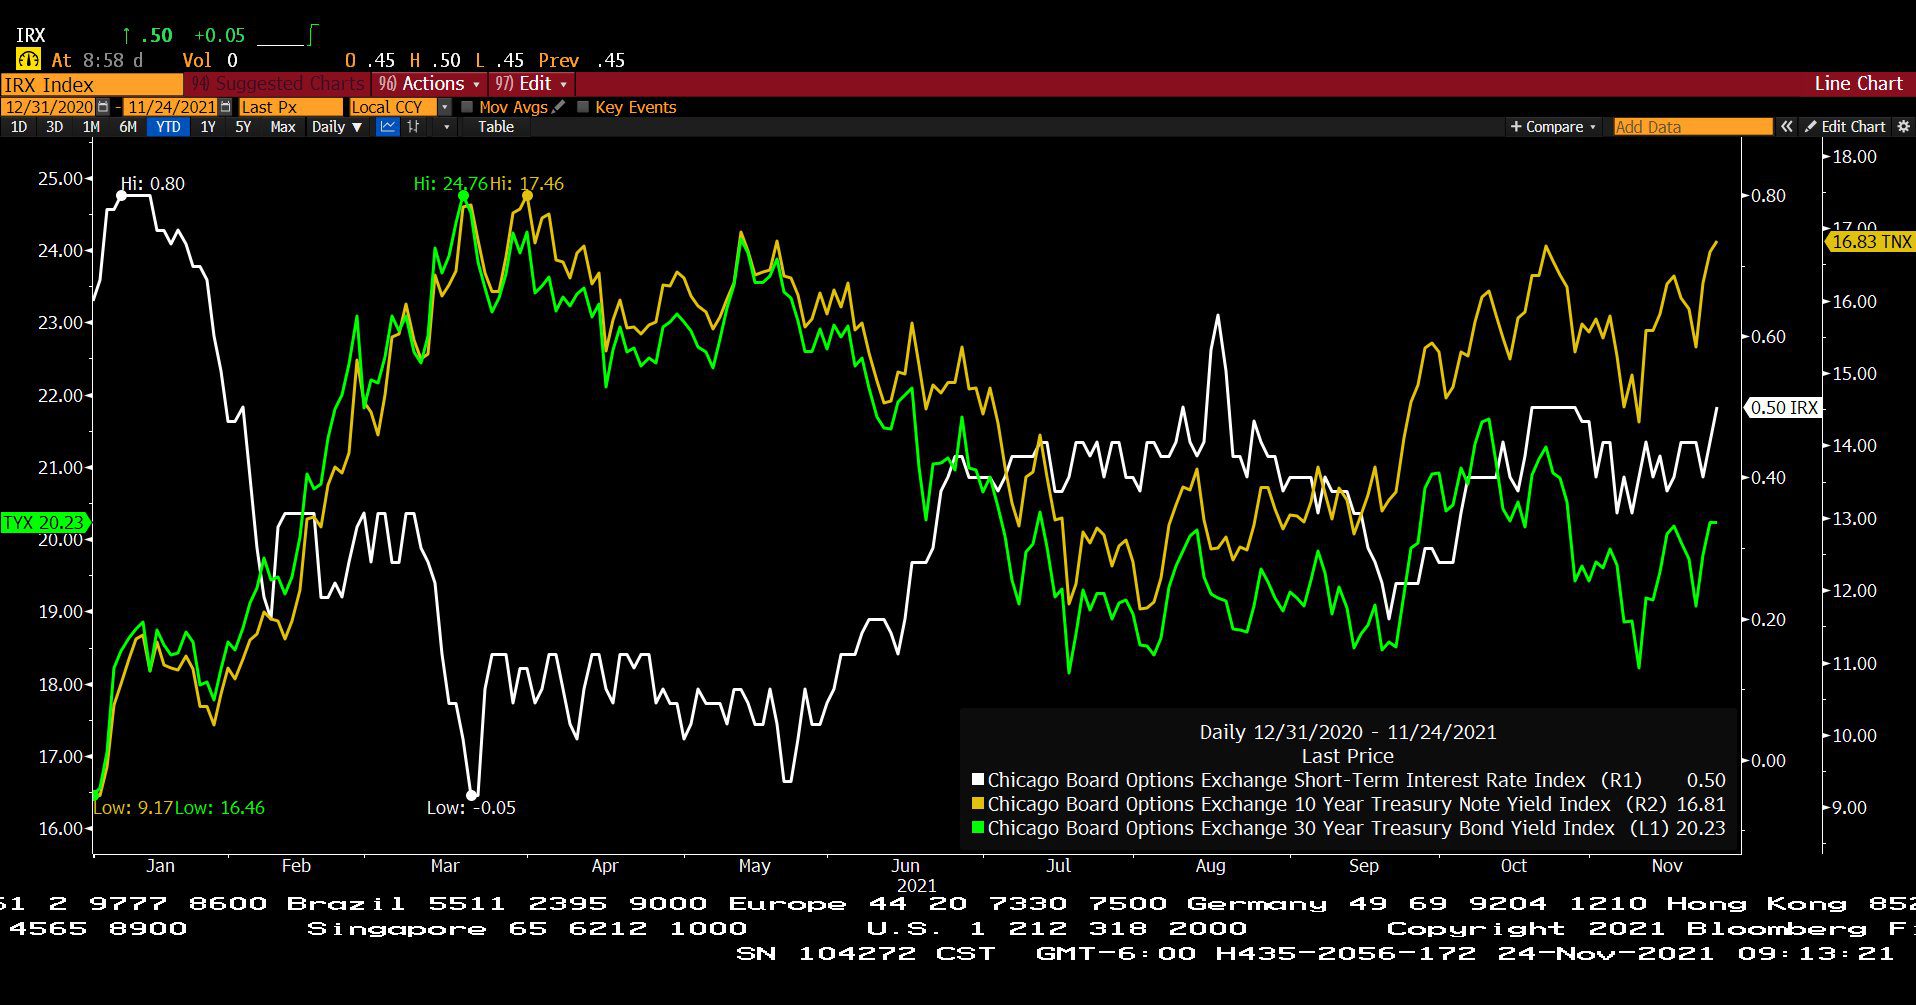Open the Actions dropdown menu
This screenshot has width=1916, height=1005.
point(429,84)
